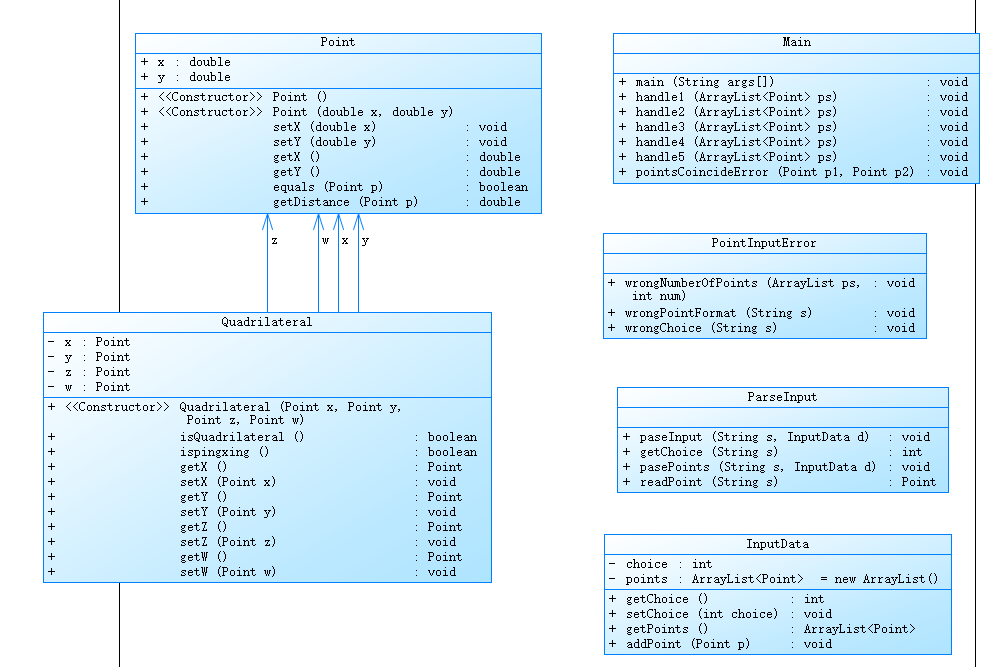Select setY (Point y) in Quadrilateral
Screen dimensions: 997x667
252,512
